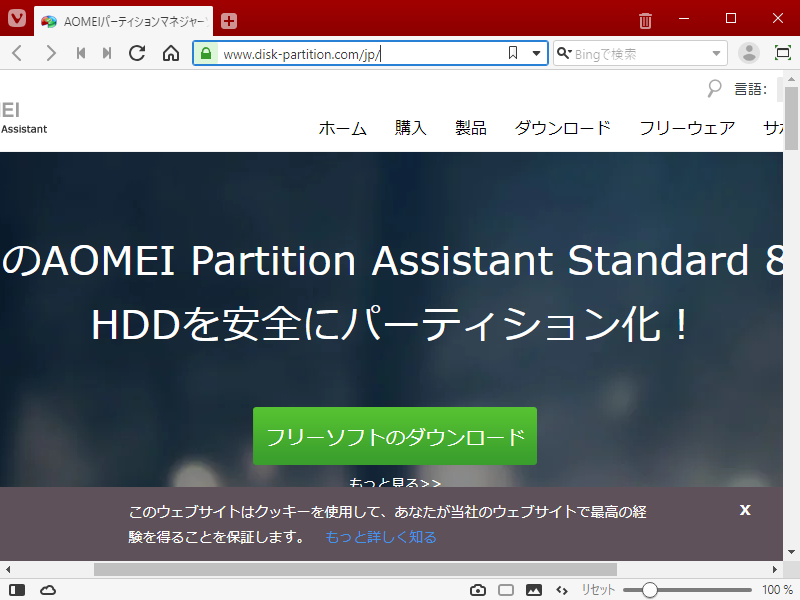
Task: Select the AOMEI Partition Manager tab
Action: pos(123,21)
